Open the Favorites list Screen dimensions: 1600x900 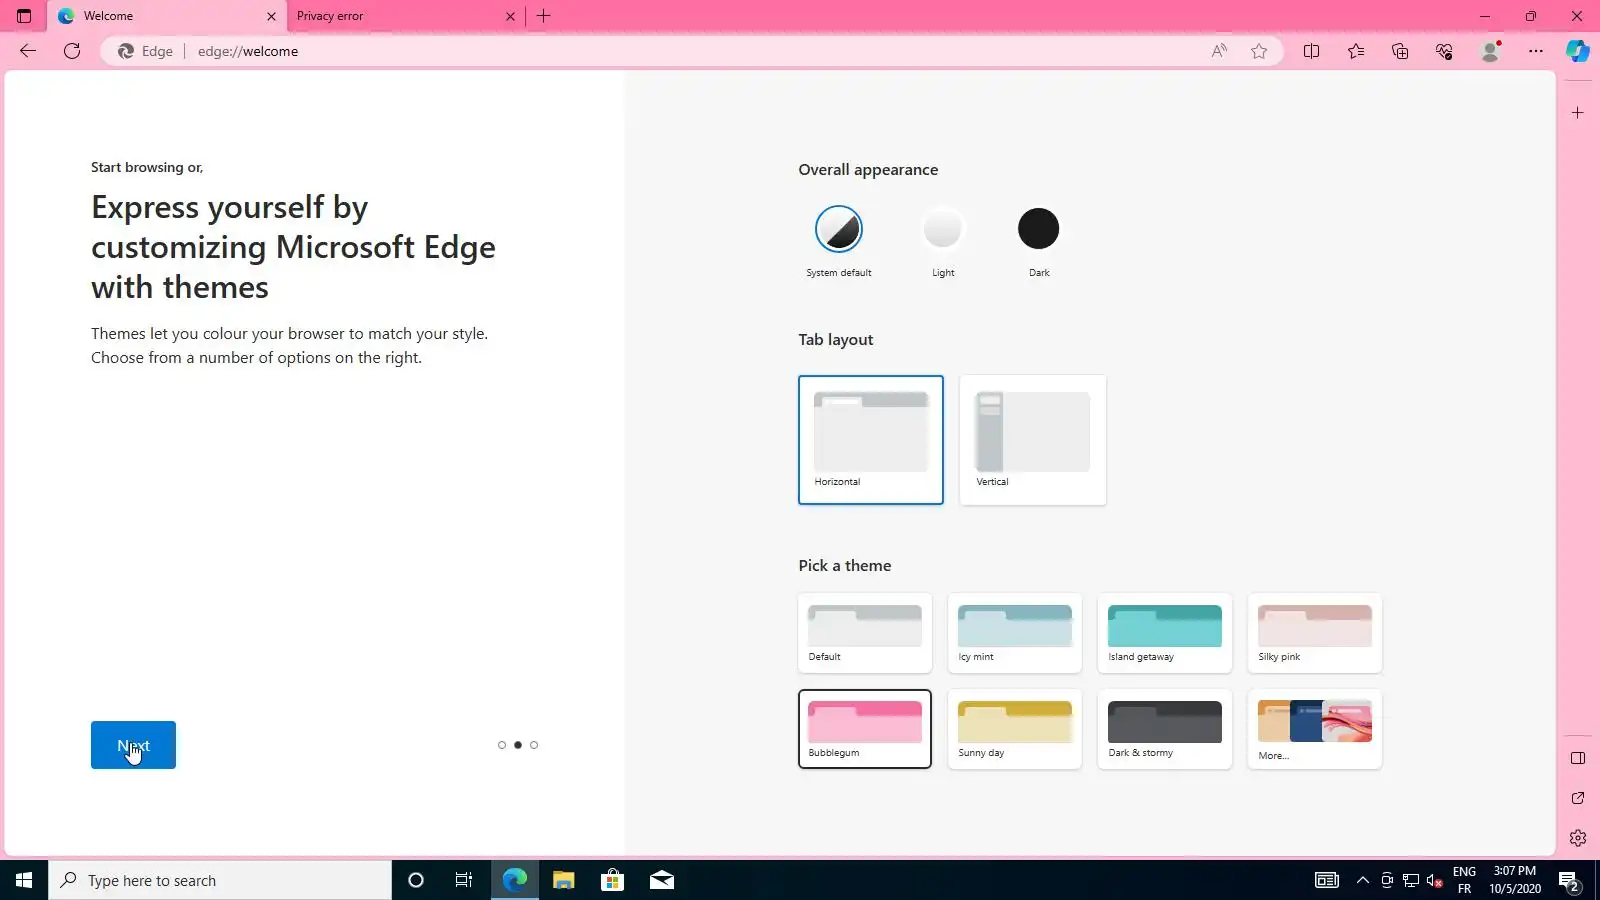pos(1356,51)
